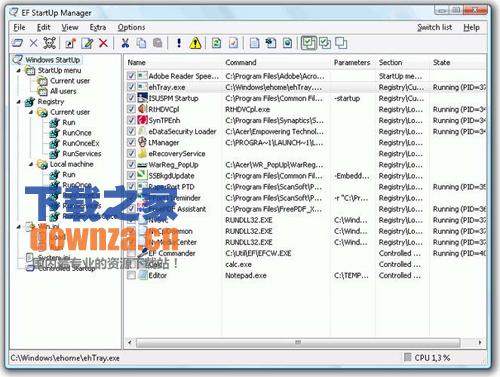This screenshot has width=500, height=377.
Task: Sort by the State column header
Action: pos(458,62)
